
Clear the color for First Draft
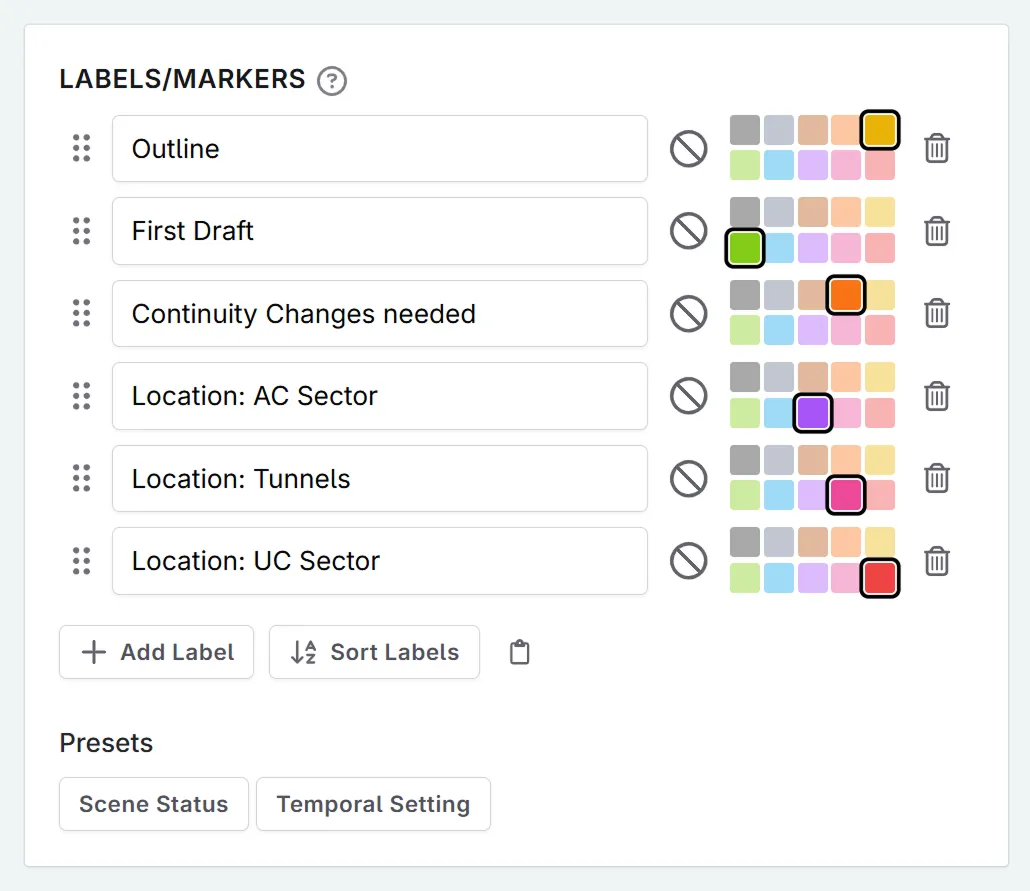[x=688, y=231]
